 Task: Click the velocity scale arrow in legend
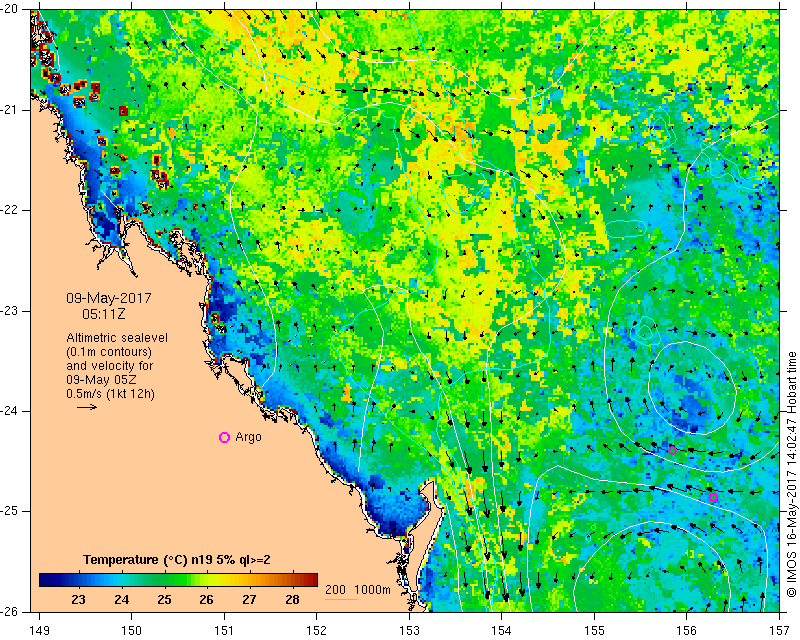click(87, 407)
